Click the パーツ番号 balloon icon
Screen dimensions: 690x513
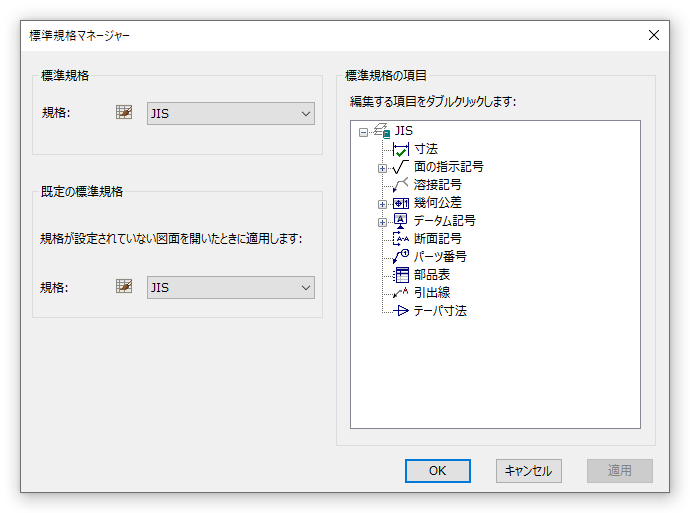tap(400, 256)
